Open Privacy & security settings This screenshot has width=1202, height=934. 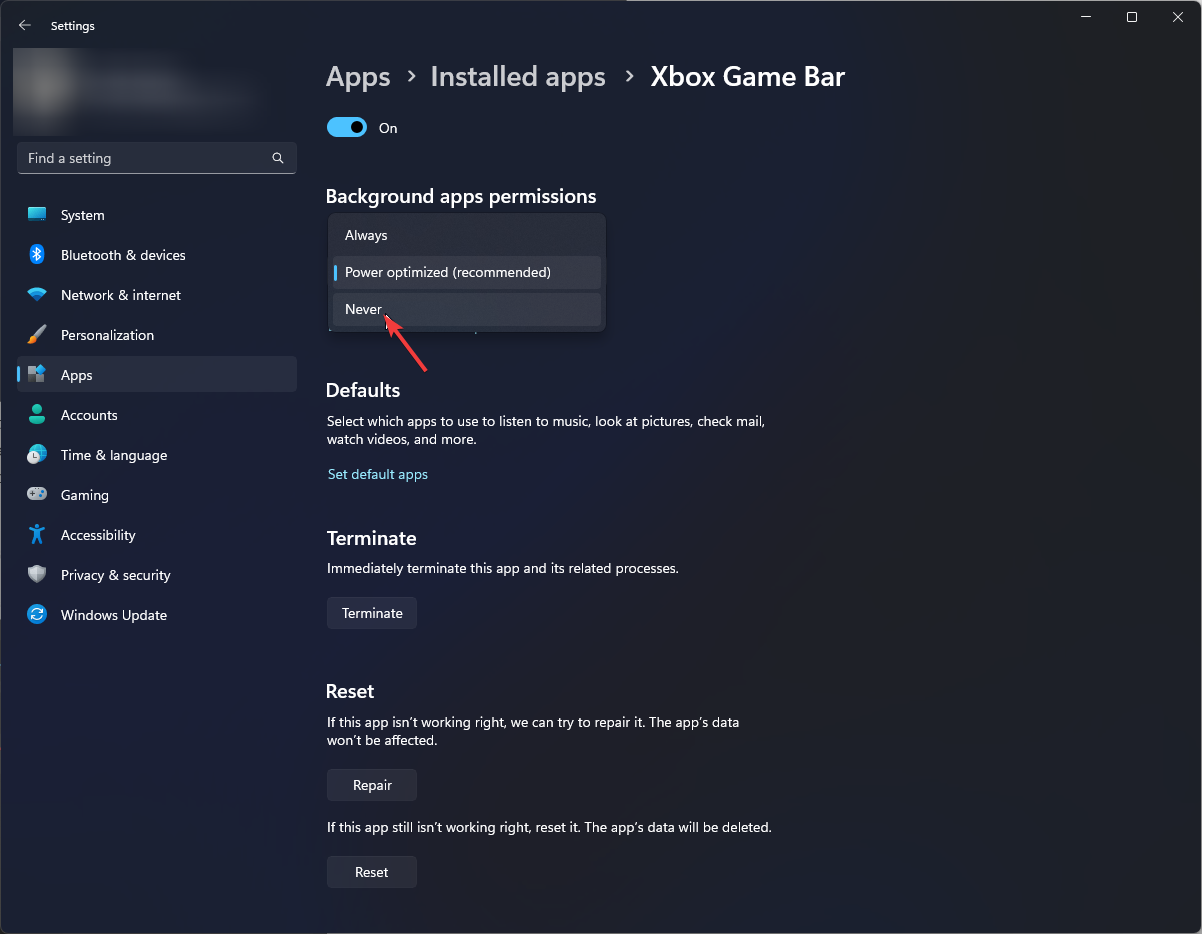point(157,575)
